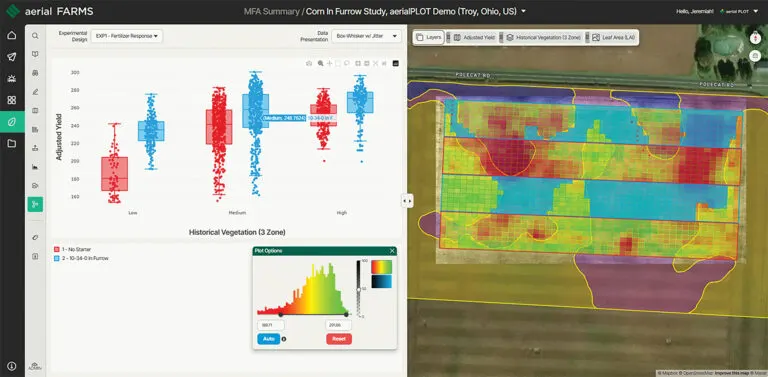Image resolution: width=768 pixels, height=377 pixels.
Task: Click the 'Adjusted Yield' y-axis title
Action: click(x=59, y=137)
